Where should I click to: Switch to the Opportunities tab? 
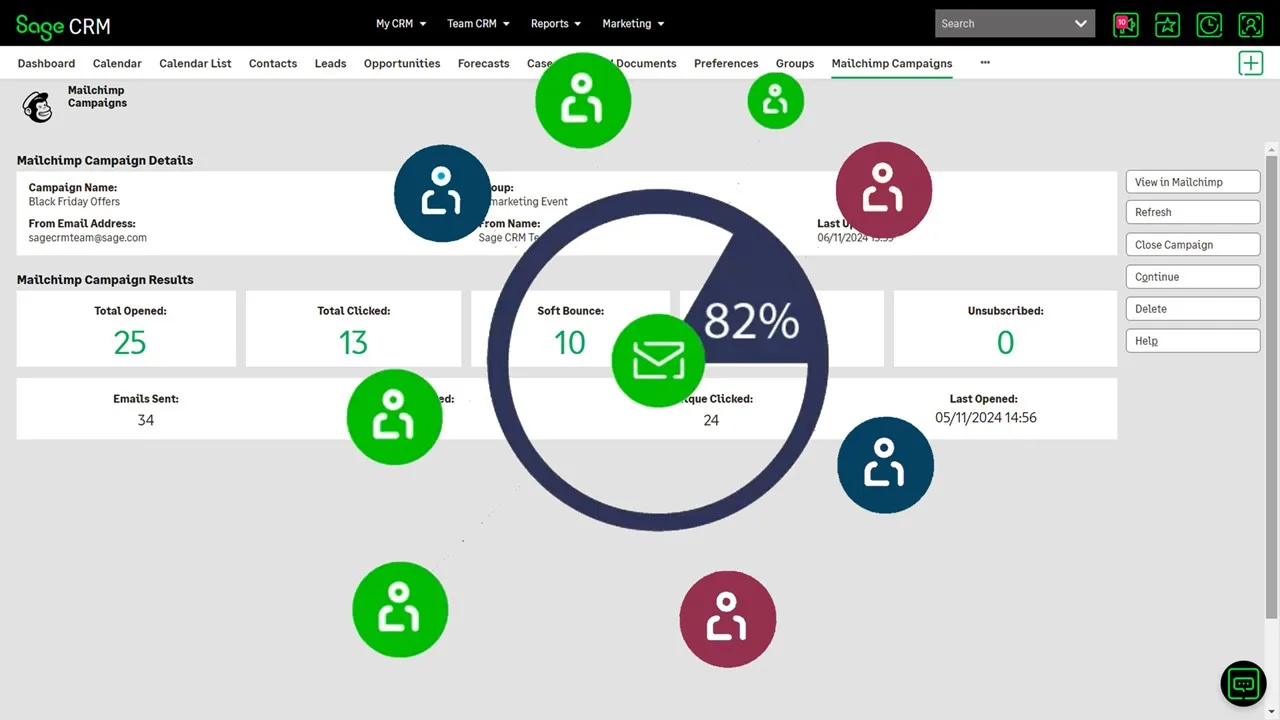[402, 63]
